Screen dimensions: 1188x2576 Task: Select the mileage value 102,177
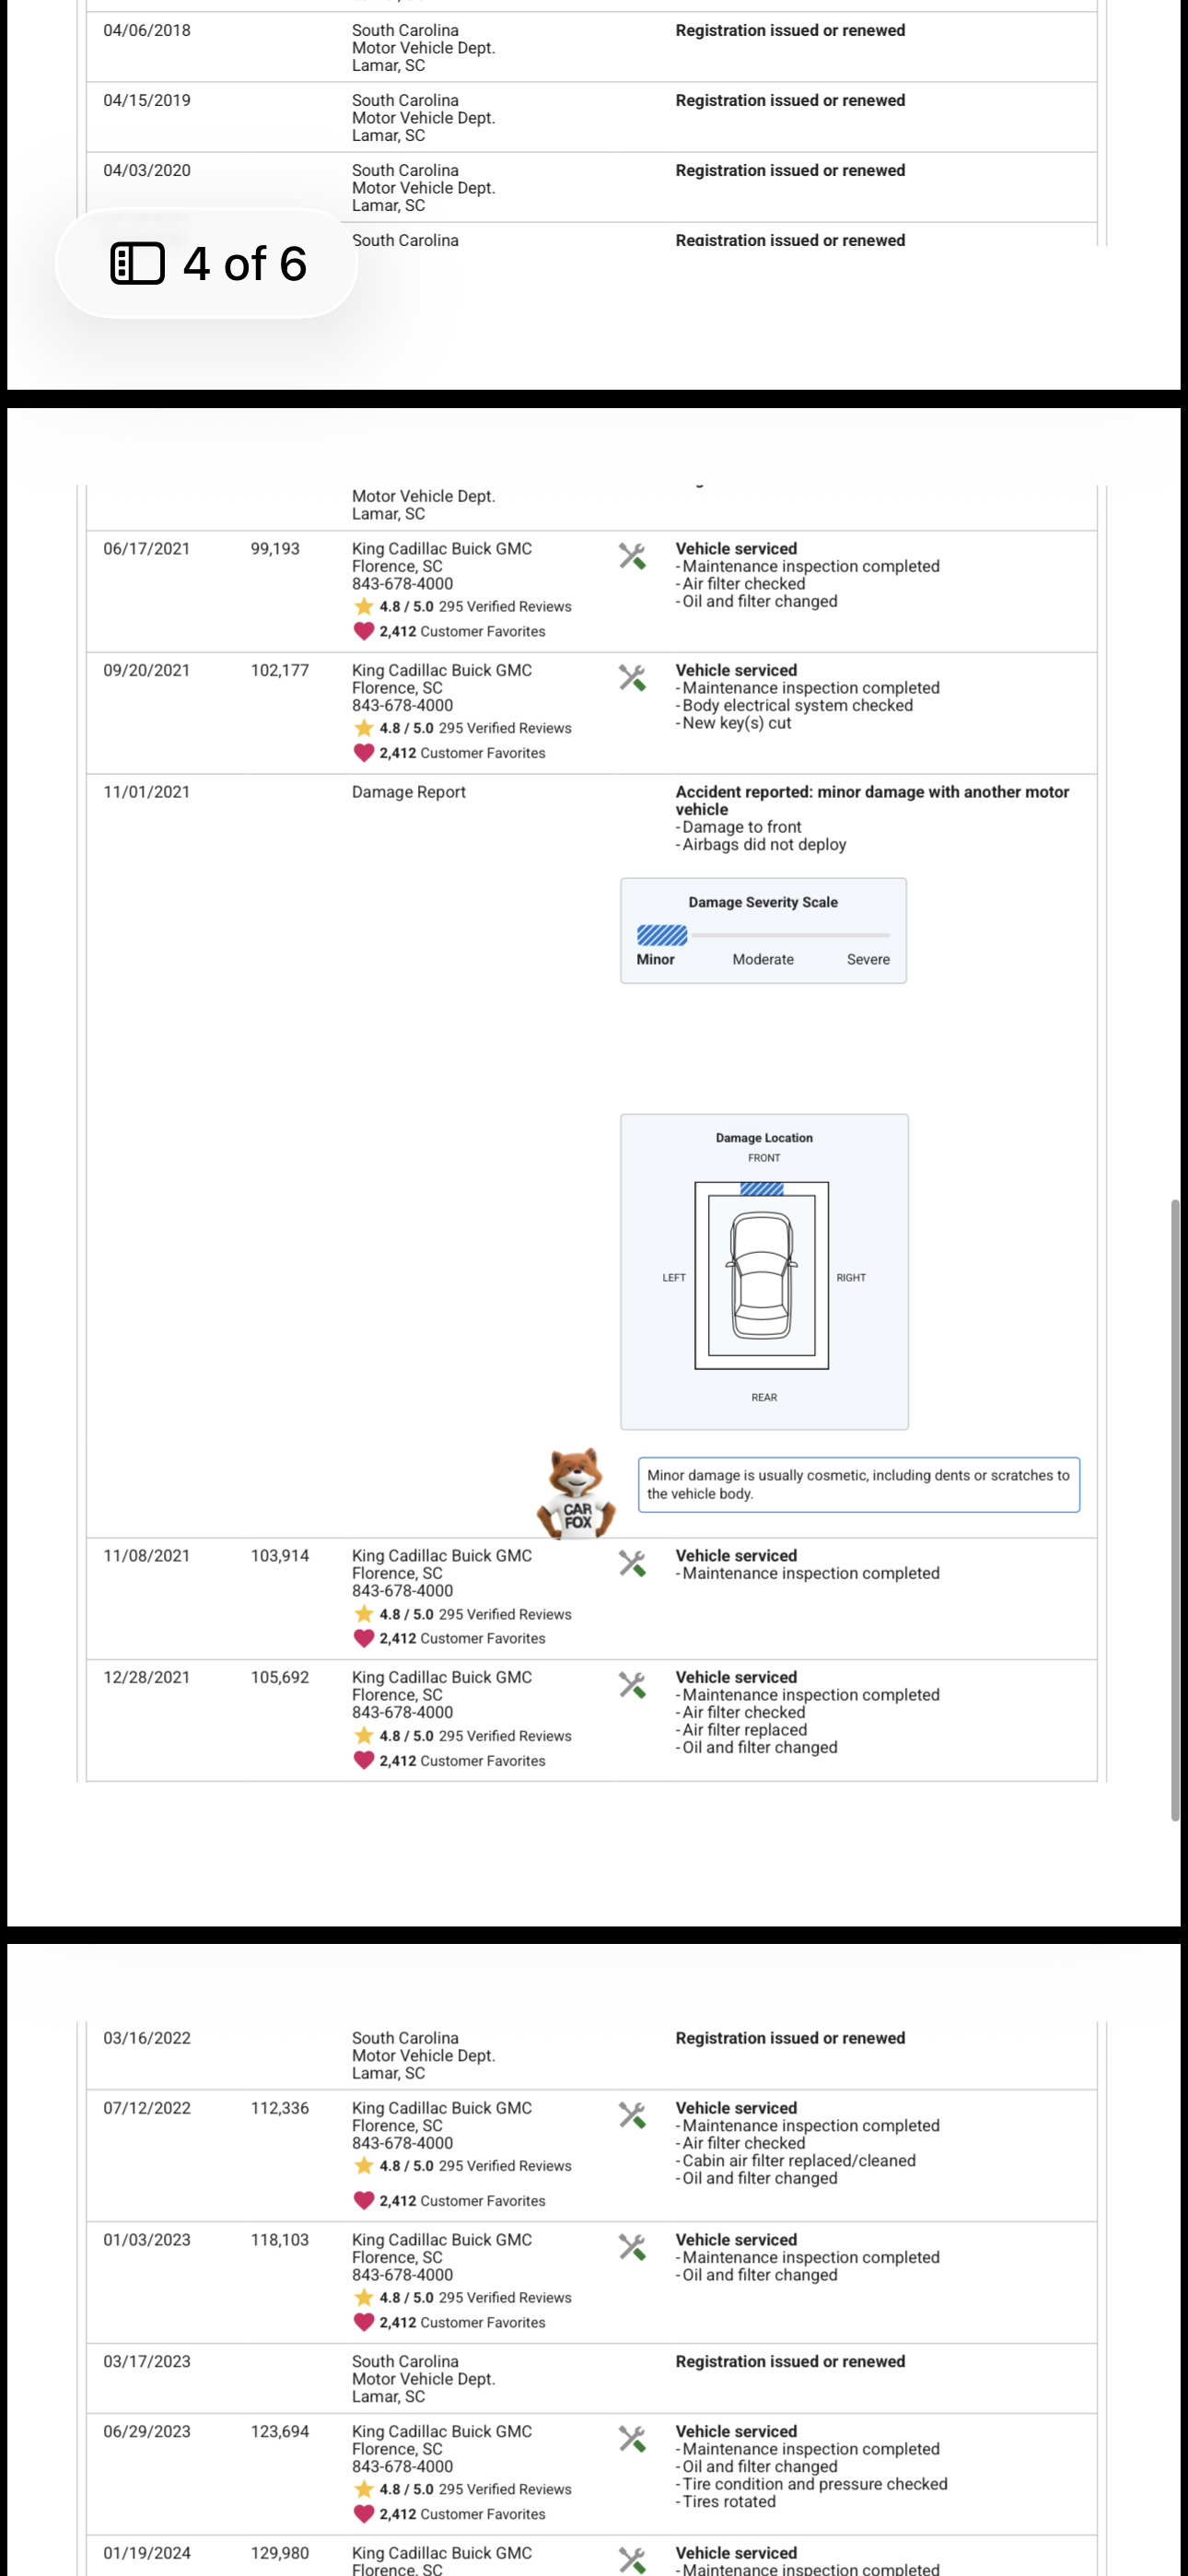pyautogui.click(x=280, y=670)
